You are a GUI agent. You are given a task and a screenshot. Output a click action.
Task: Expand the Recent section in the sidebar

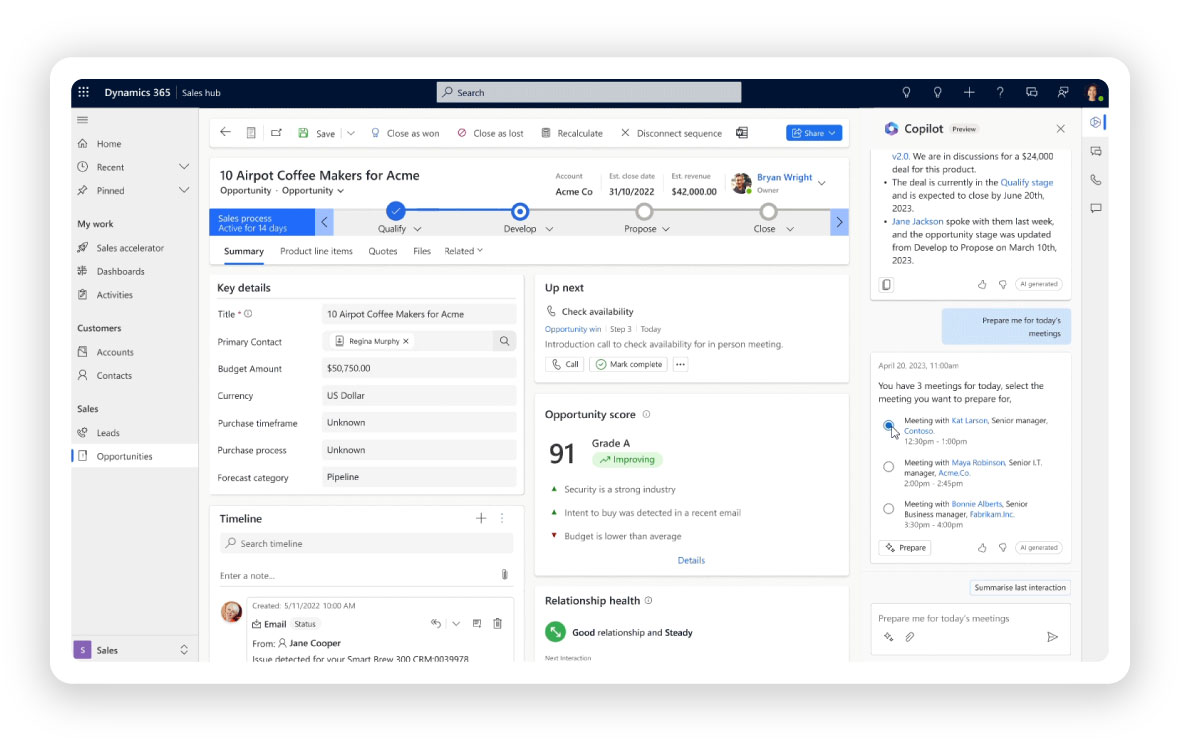184,166
